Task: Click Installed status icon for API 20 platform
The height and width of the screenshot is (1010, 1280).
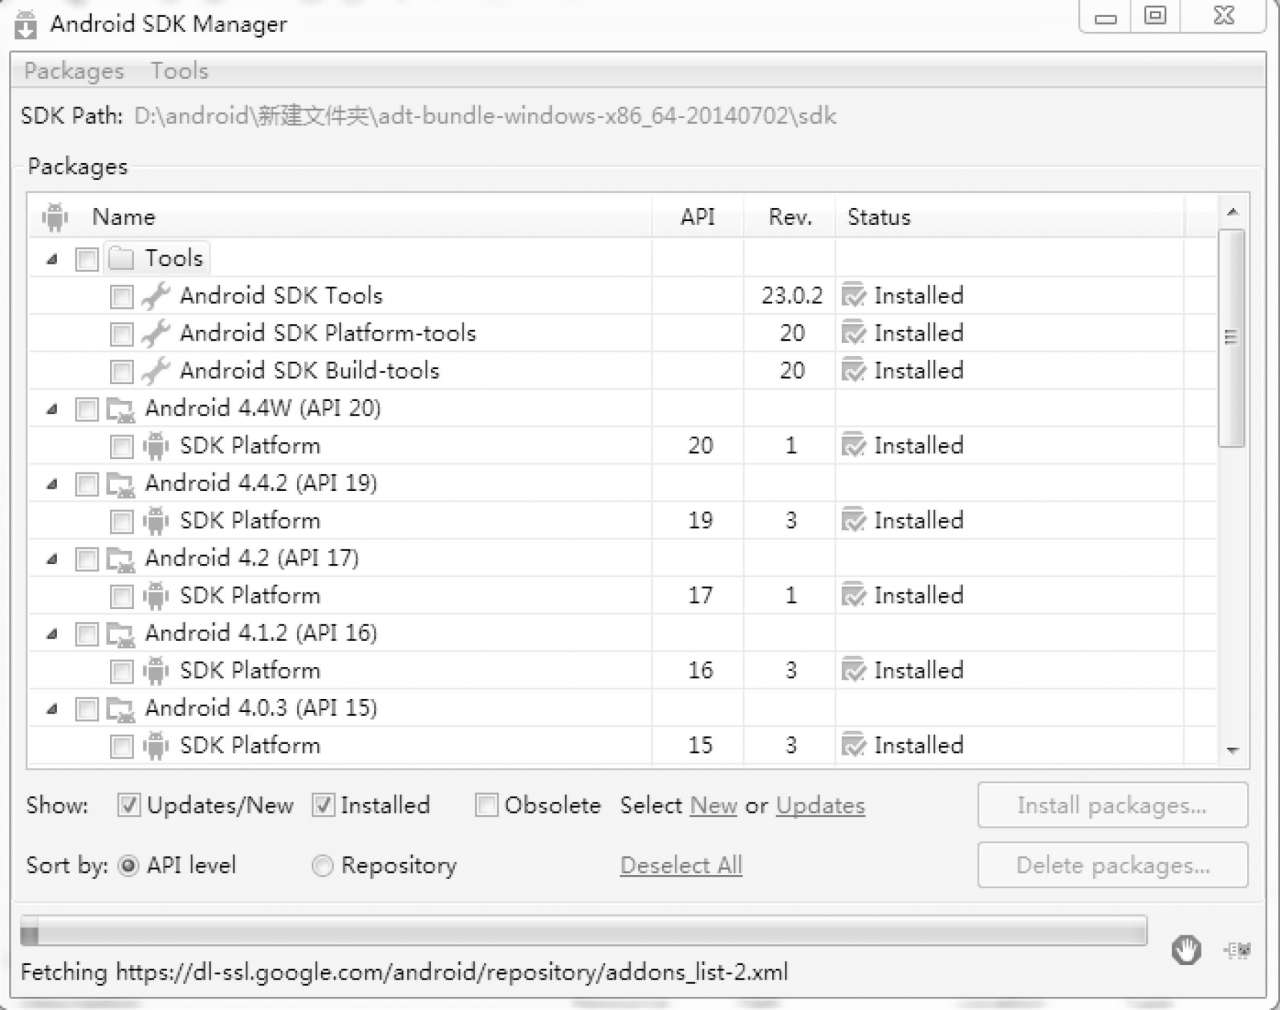Action: tap(853, 446)
